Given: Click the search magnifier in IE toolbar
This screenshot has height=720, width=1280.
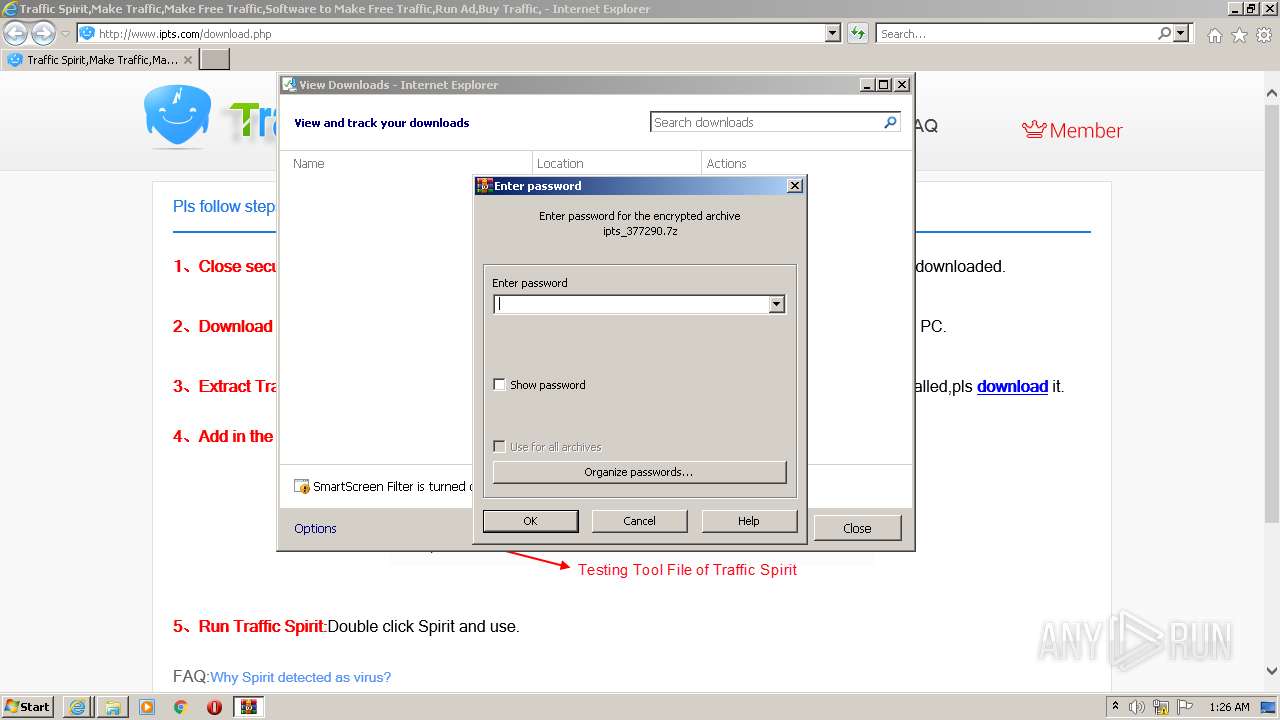Looking at the screenshot, I should (x=1164, y=33).
